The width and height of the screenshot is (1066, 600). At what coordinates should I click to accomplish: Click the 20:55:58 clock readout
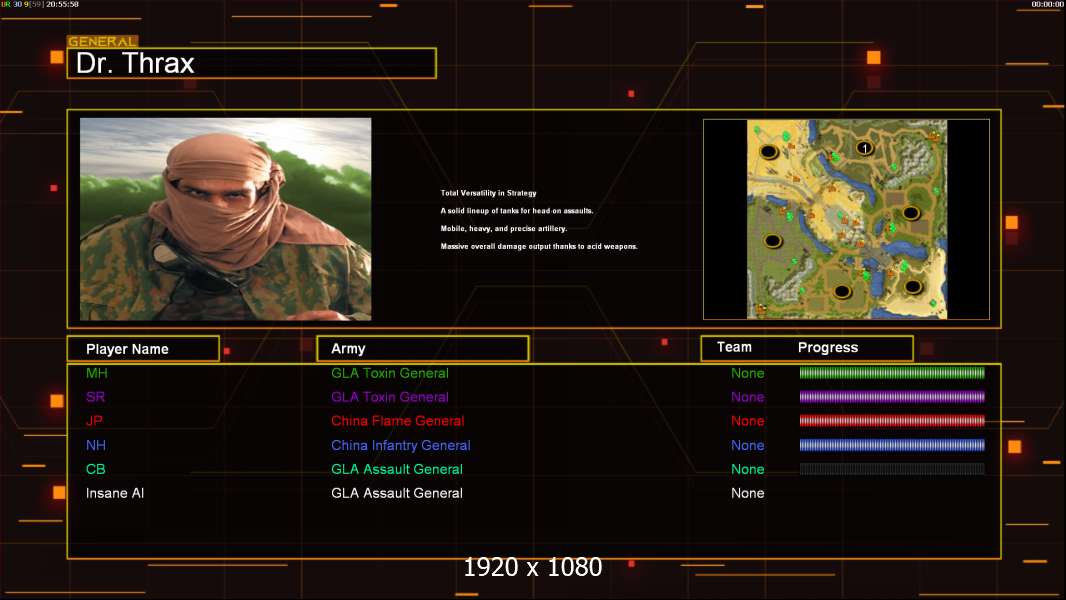click(x=63, y=4)
